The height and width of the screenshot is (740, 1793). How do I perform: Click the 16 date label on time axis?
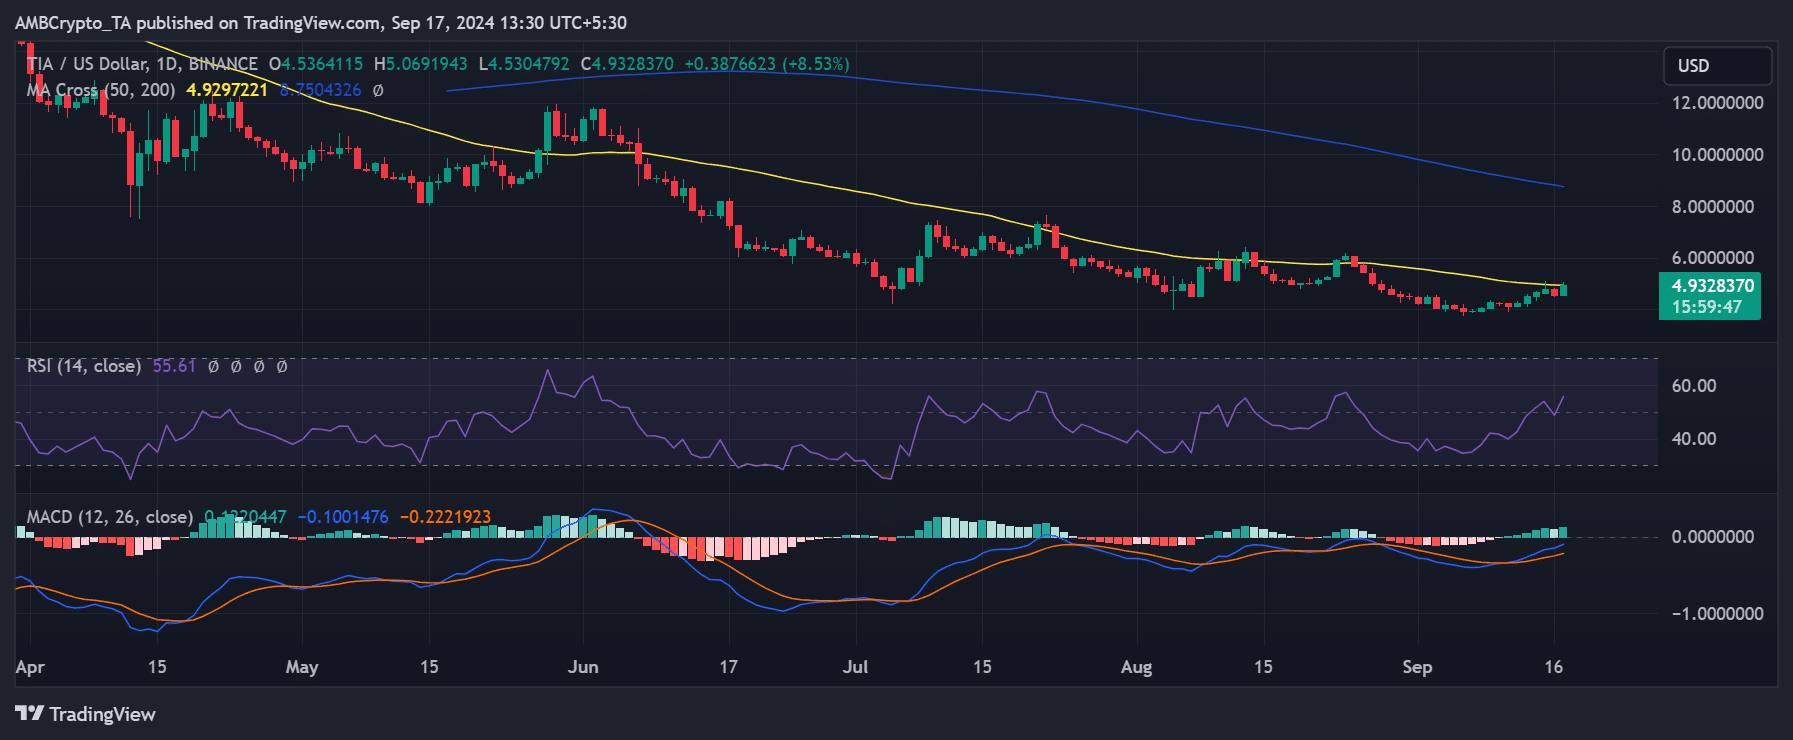tap(1553, 667)
